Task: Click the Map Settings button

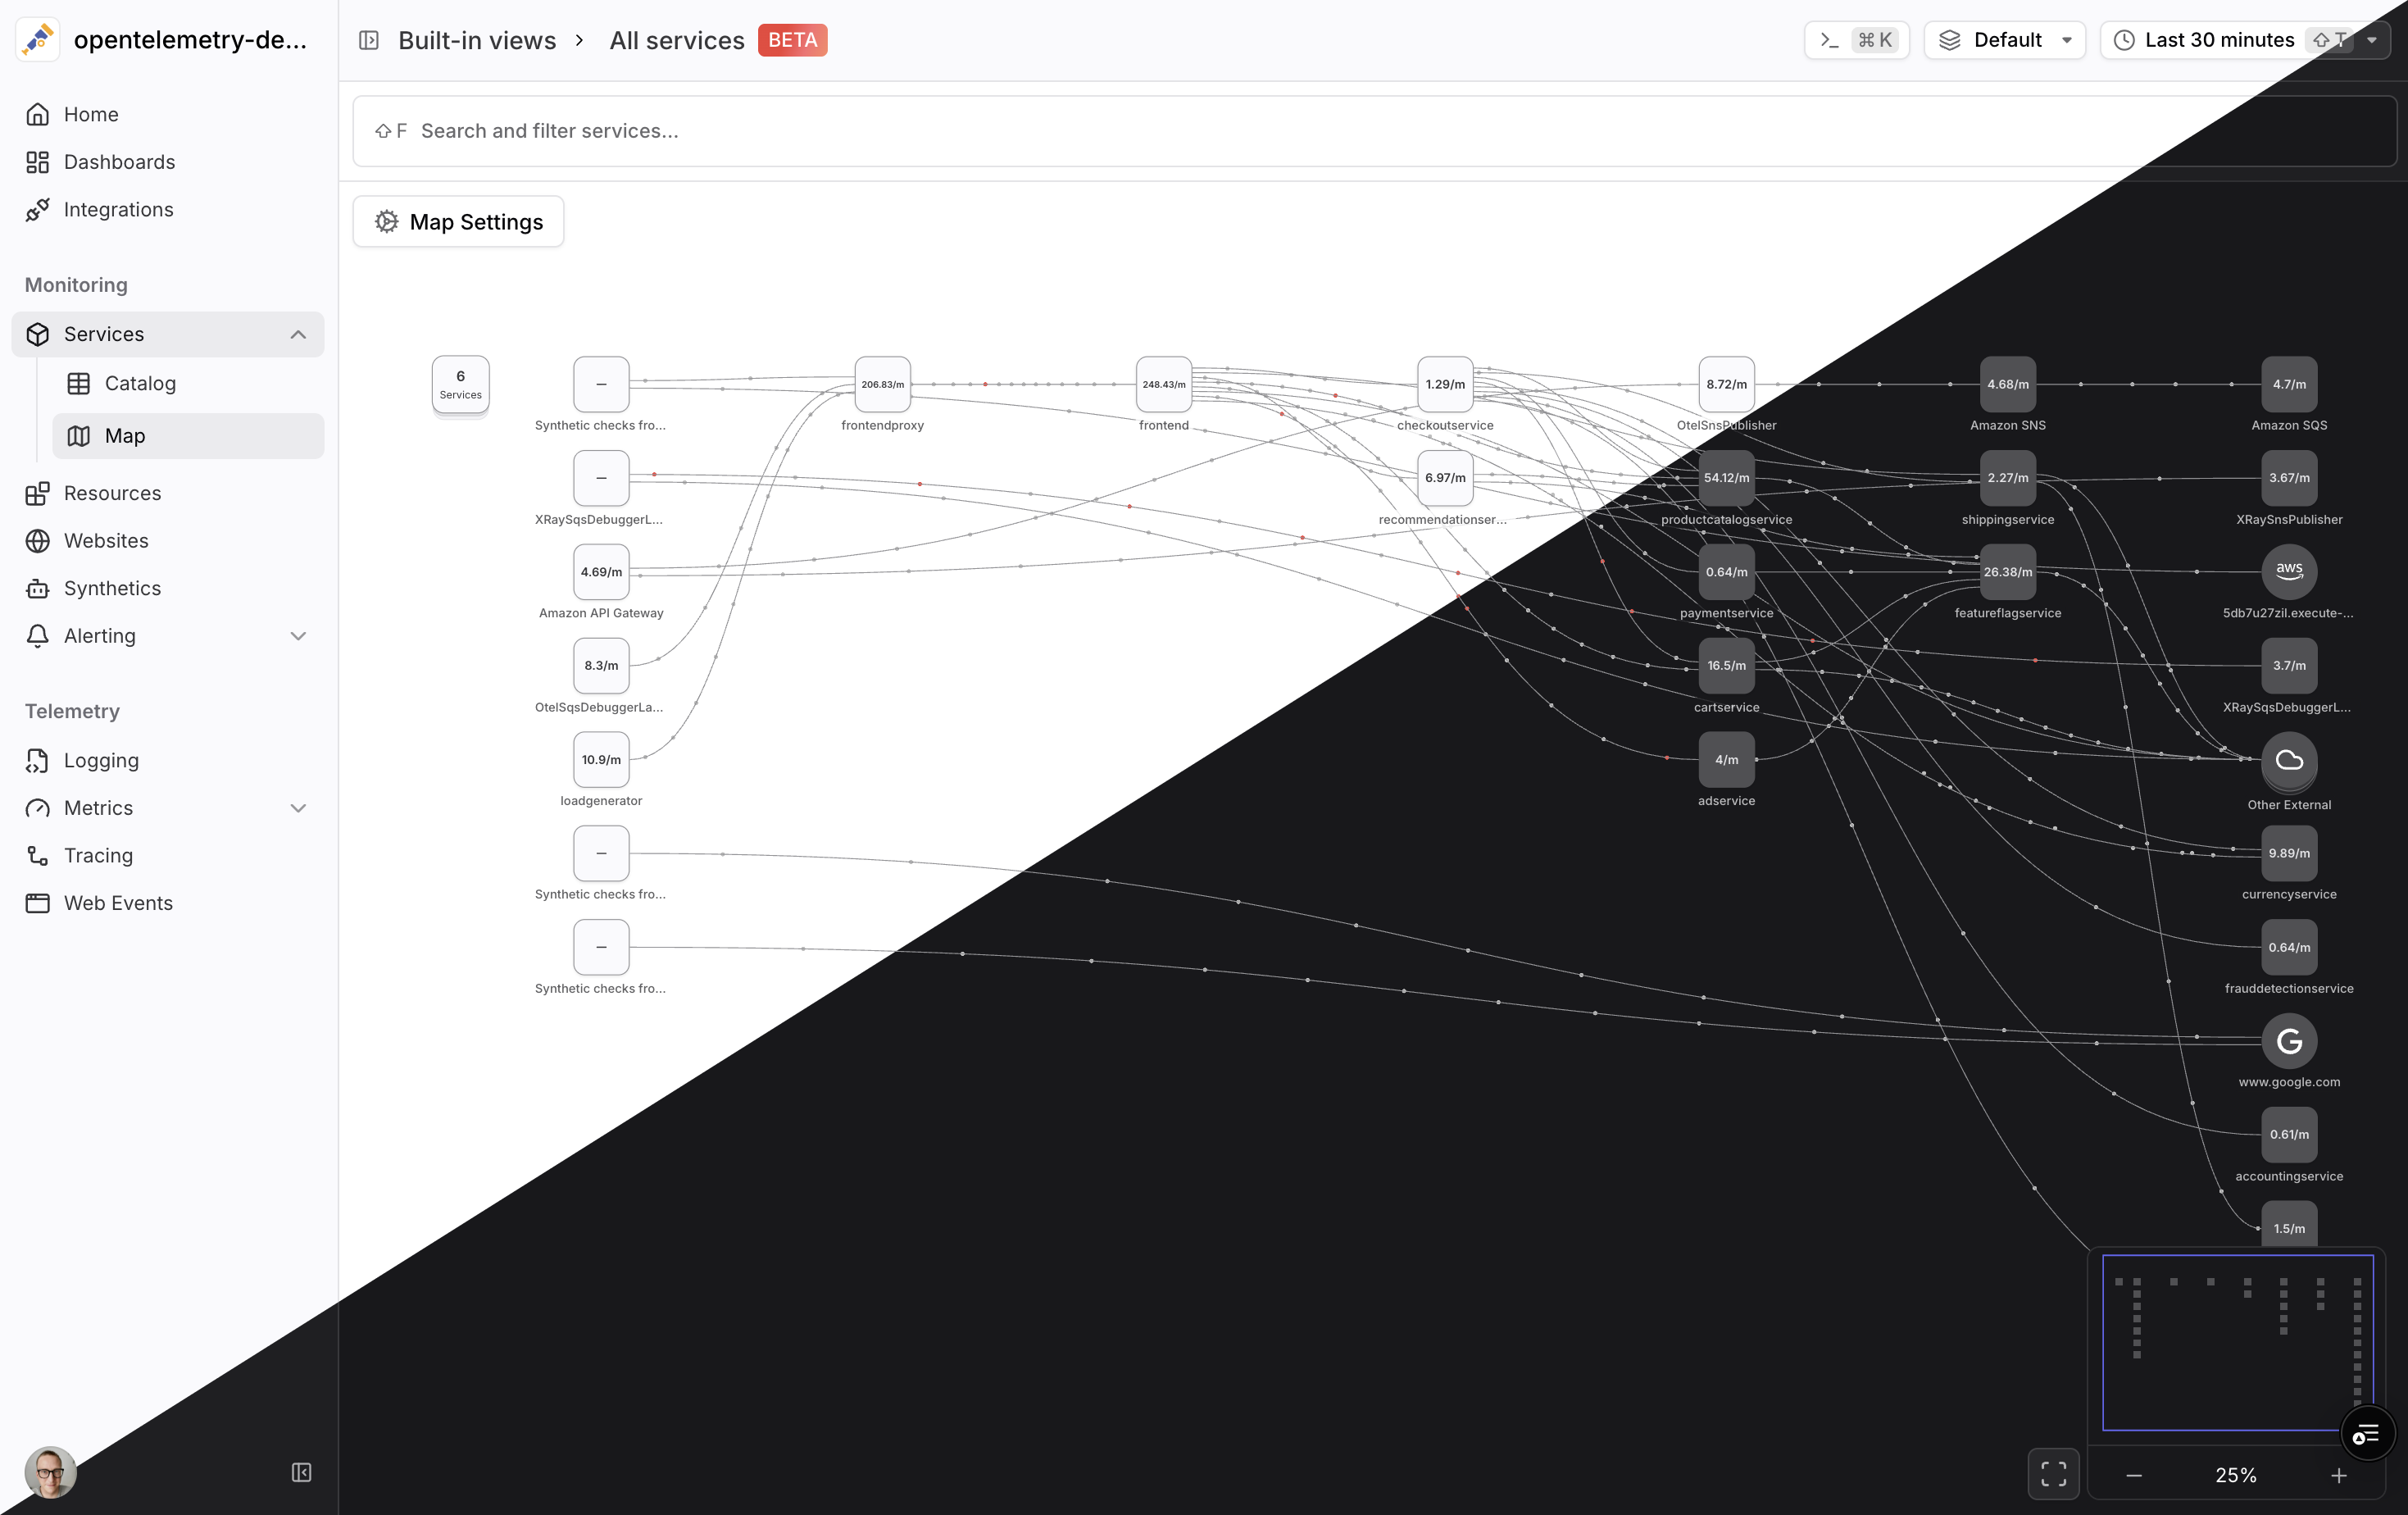Action: (x=458, y=222)
